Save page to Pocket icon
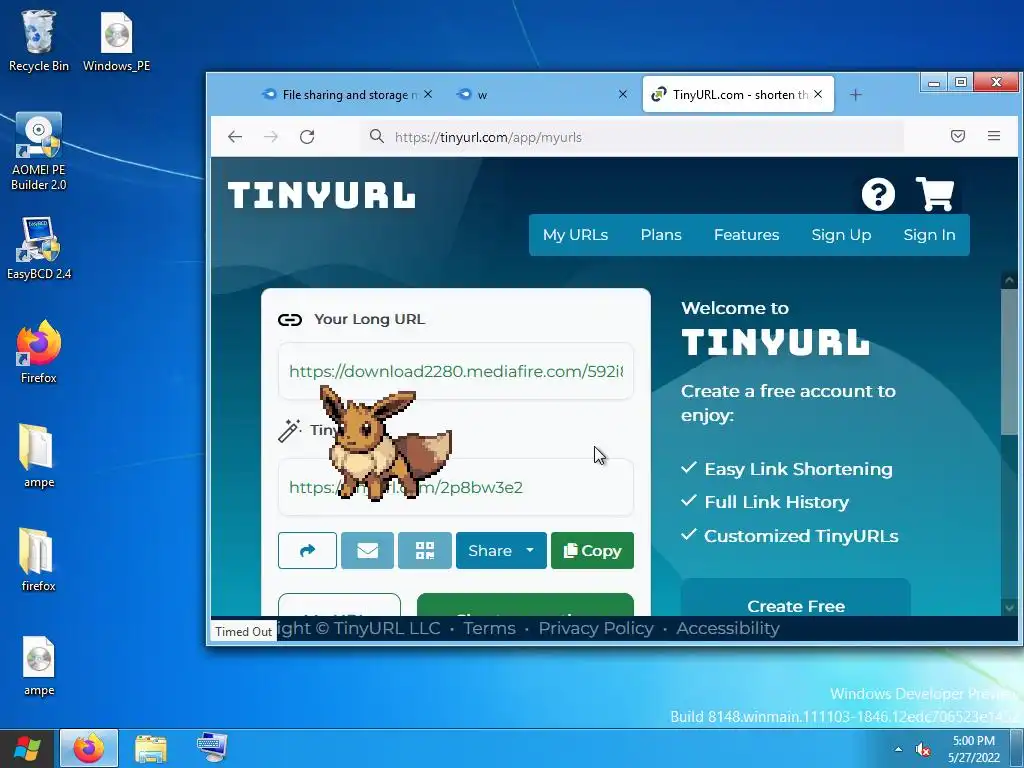Viewport: 1024px width, 768px height. pyautogui.click(x=957, y=136)
